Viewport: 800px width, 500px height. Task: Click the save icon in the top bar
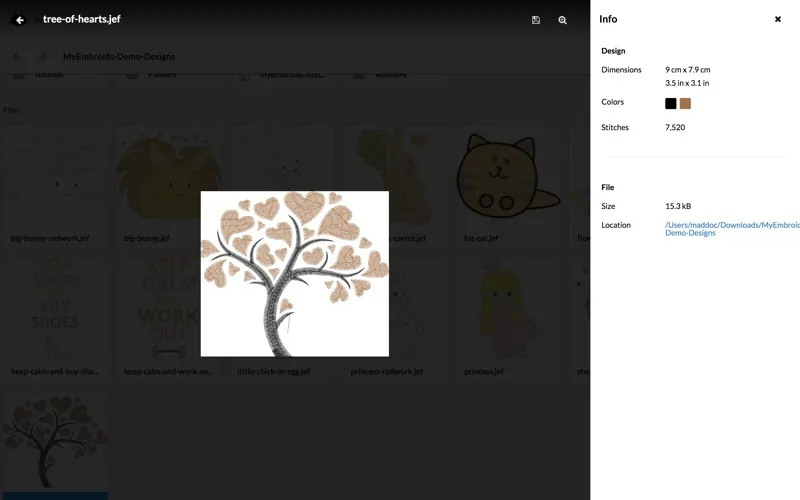coord(536,20)
